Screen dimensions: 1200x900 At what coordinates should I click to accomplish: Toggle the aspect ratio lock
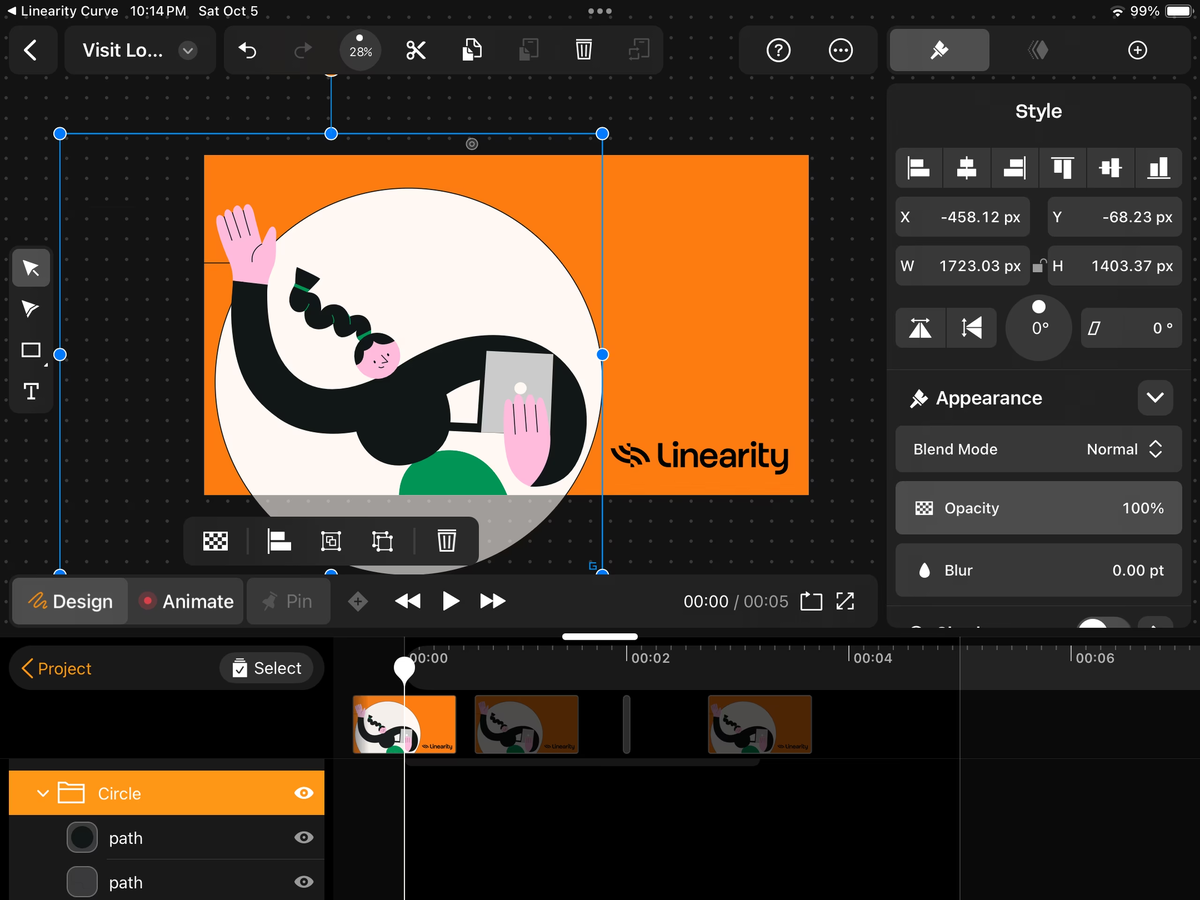(x=1039, y=266)
